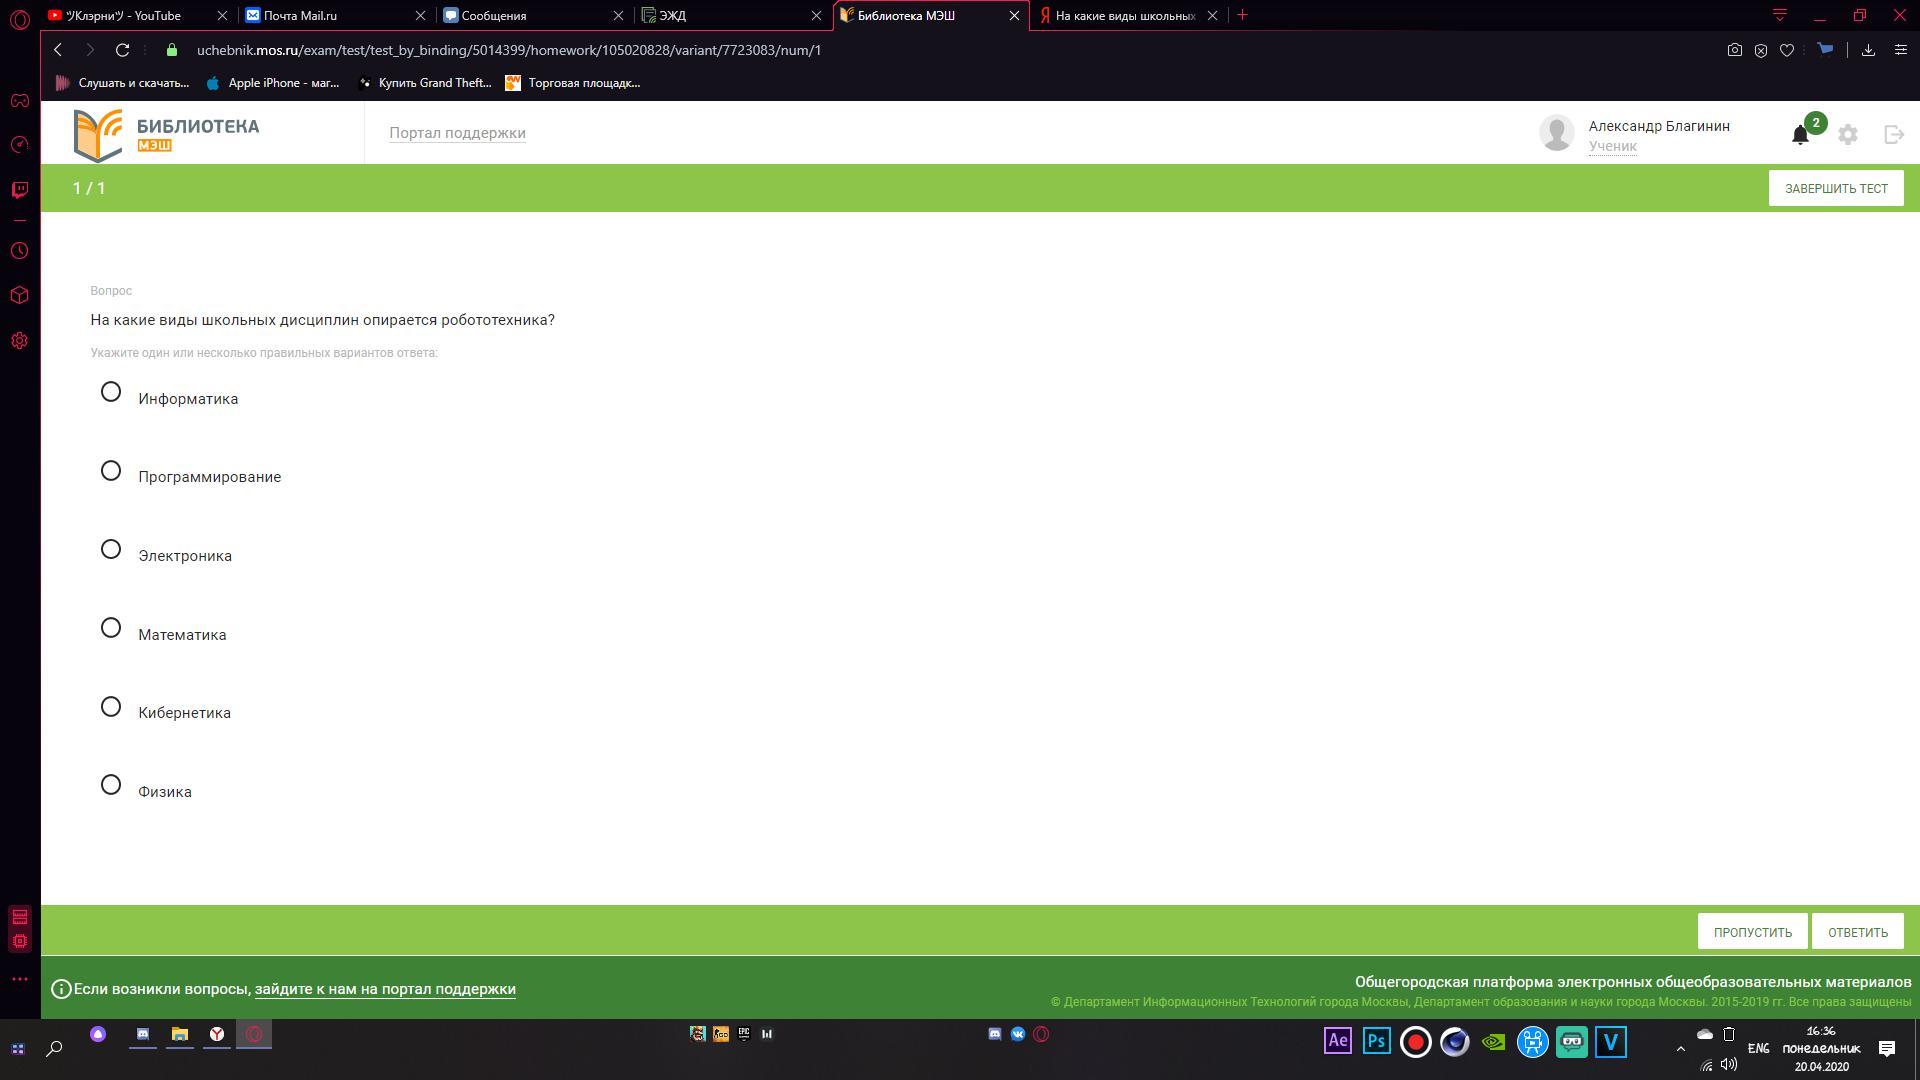The width and height of the screenshot is (1920, 1080).
Task: Add page to bookmarks heart icon
Action: (x=1787, y=50)
